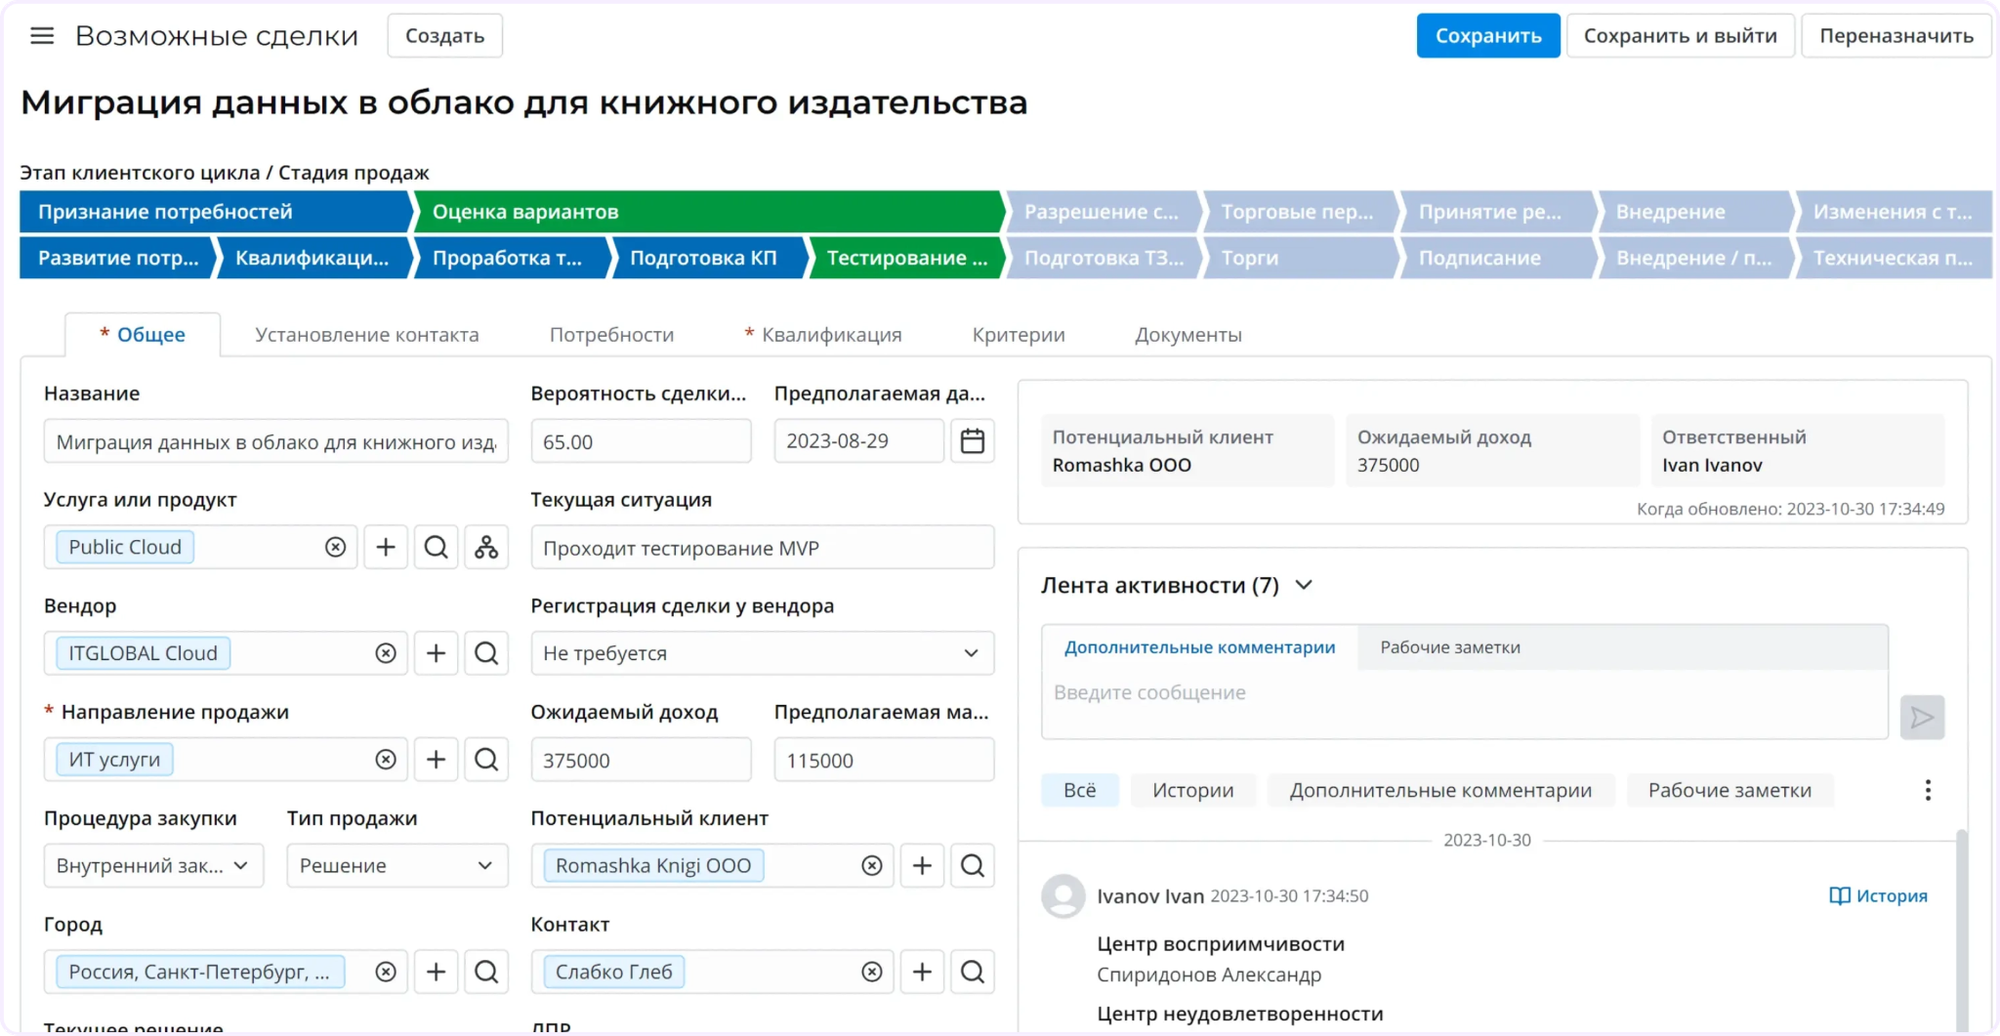Filter feed by Дополнительные комментарии chip

point(1440,790)
